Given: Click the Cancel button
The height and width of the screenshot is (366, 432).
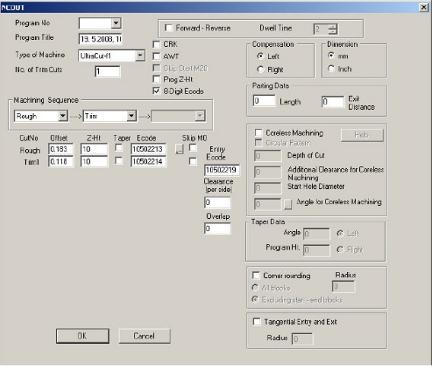Looking at the screenshot, I should coord(144,336).
